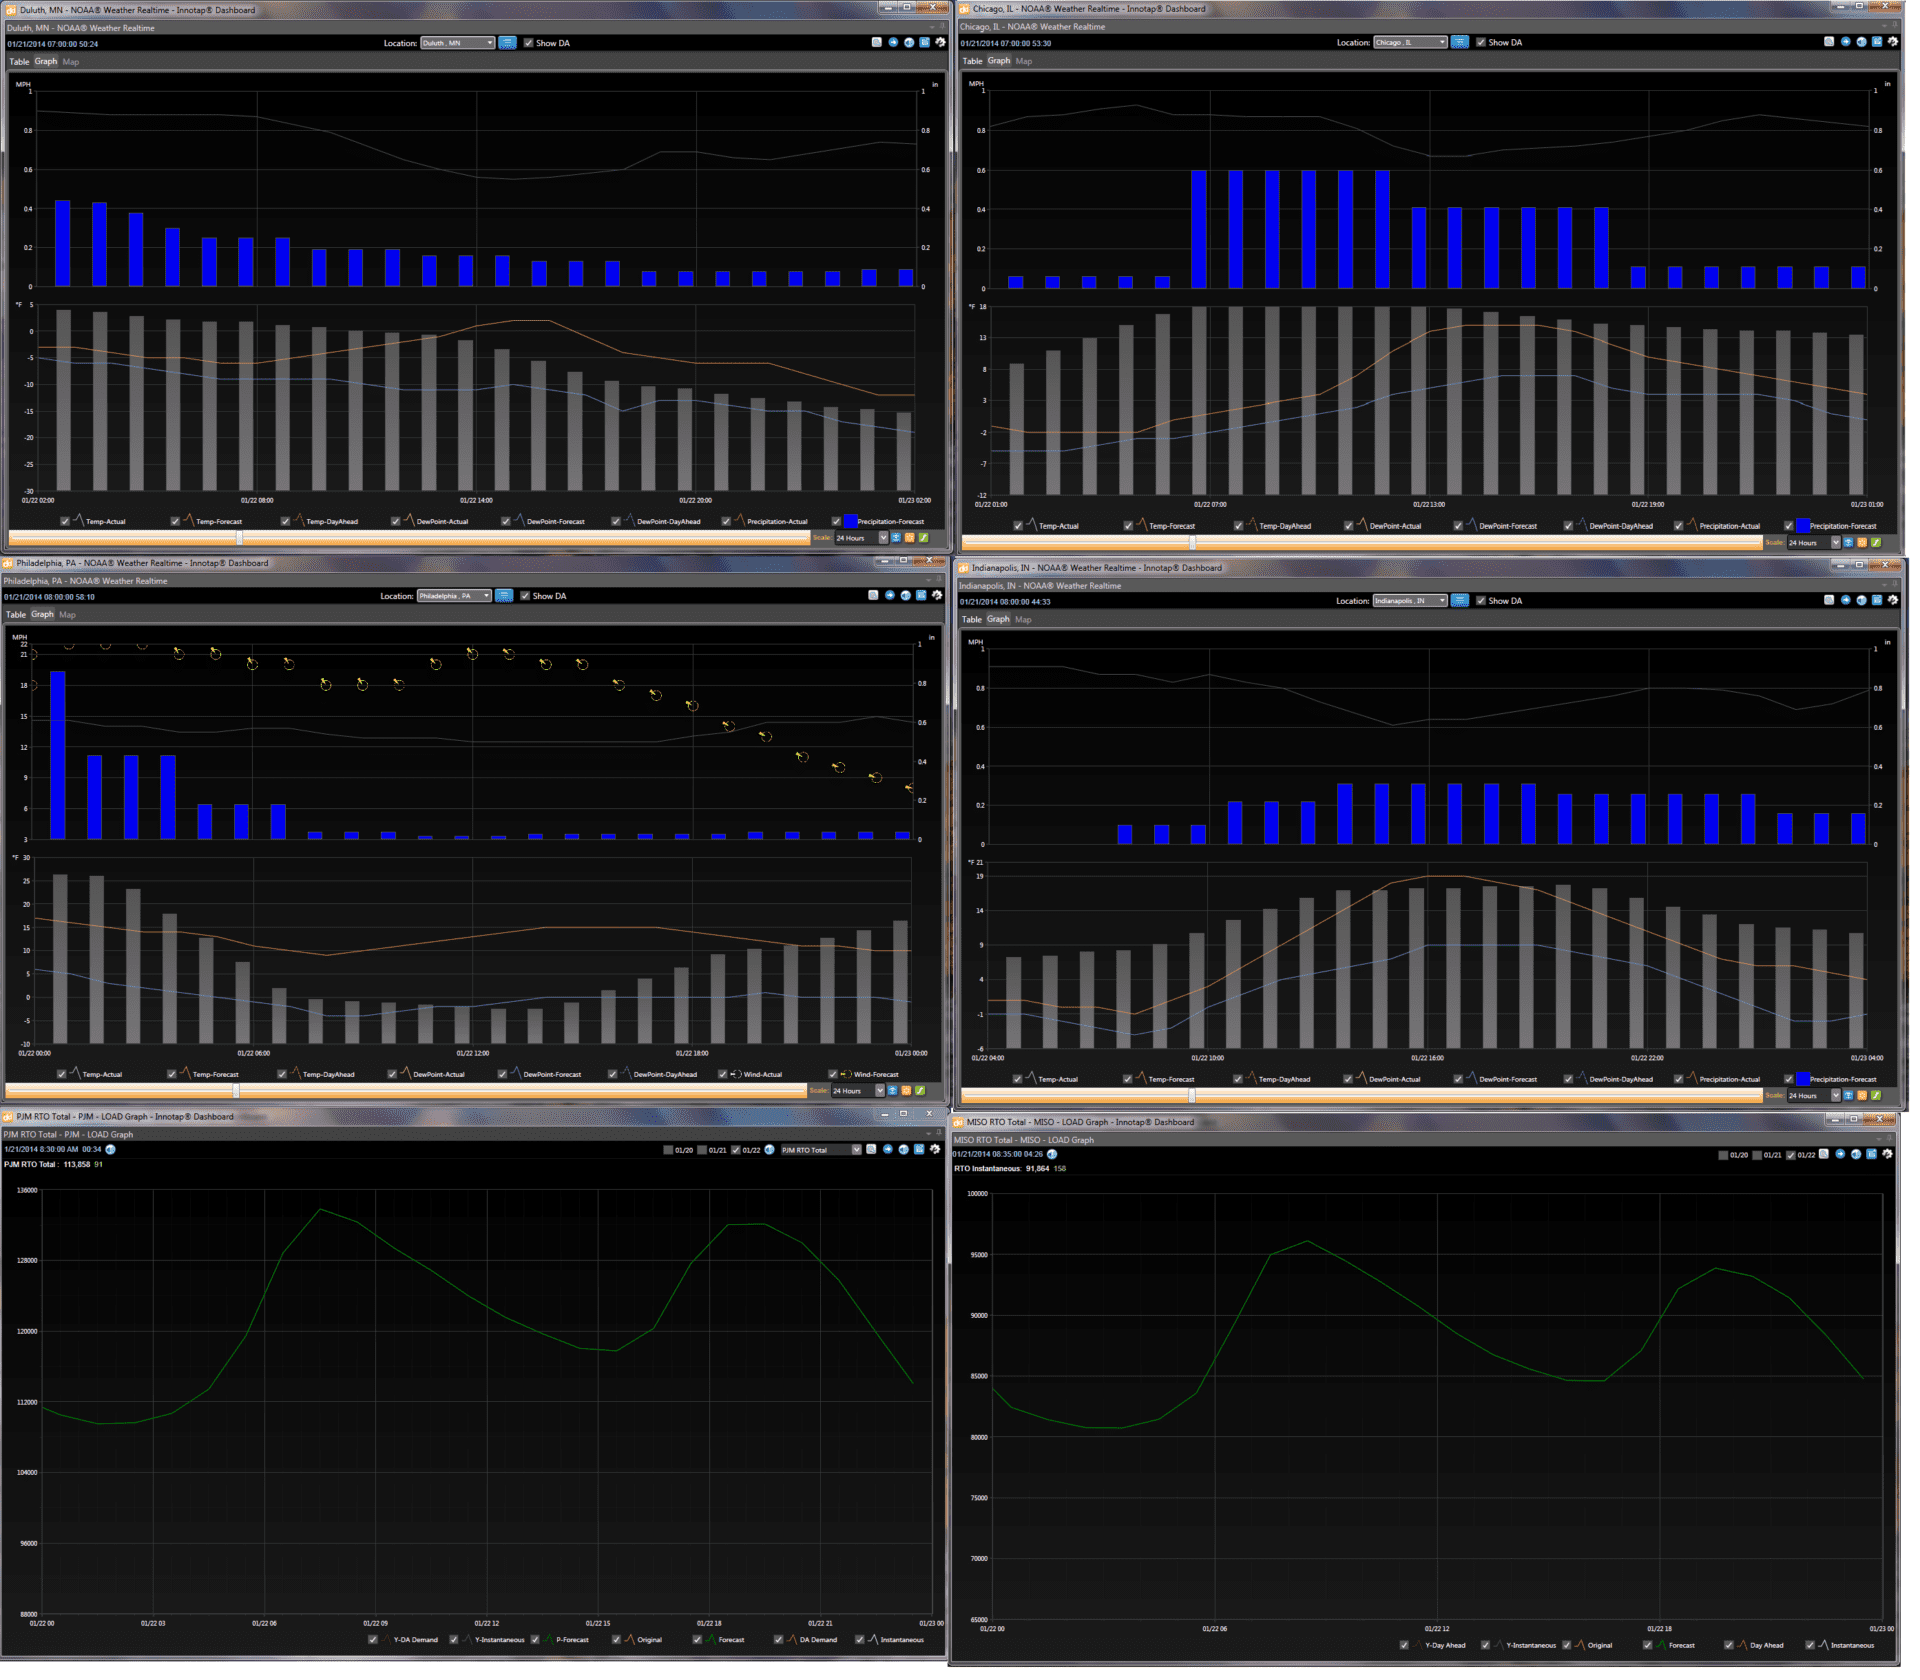This screenshot has height=1680, width=1920.
Task: Toggle Show DA checkbox in Duluth window
Action: (x=528, y=43)
